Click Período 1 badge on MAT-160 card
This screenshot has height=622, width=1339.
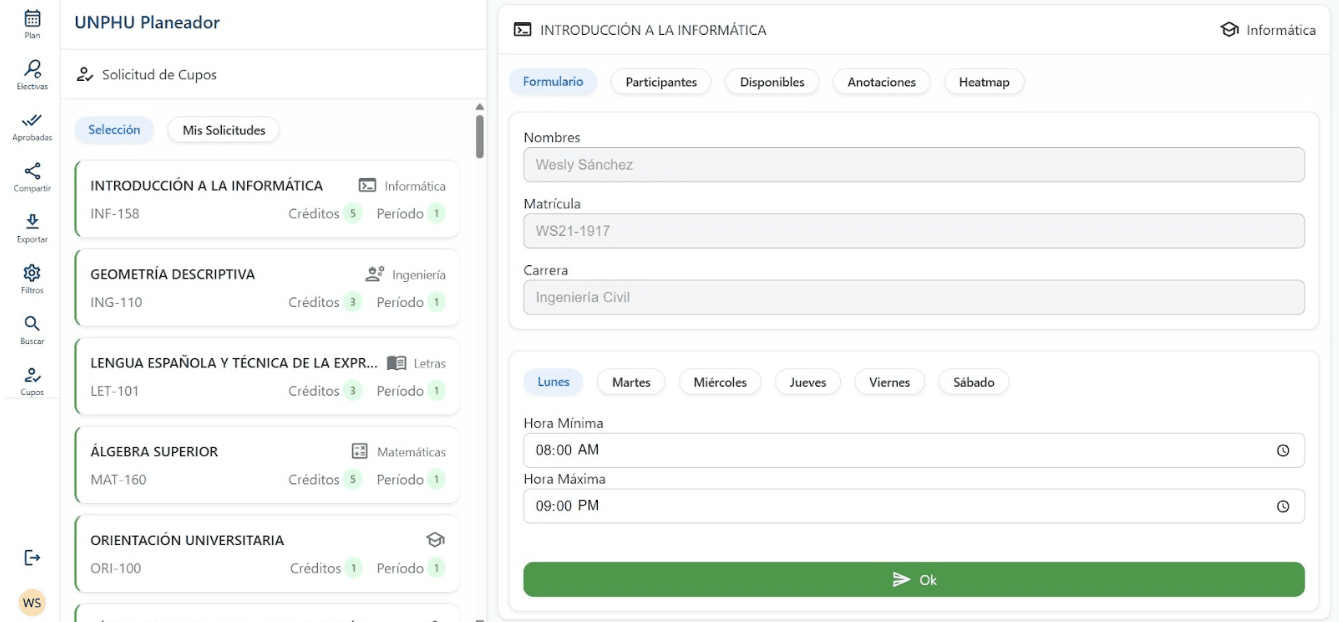pos(436,480)
